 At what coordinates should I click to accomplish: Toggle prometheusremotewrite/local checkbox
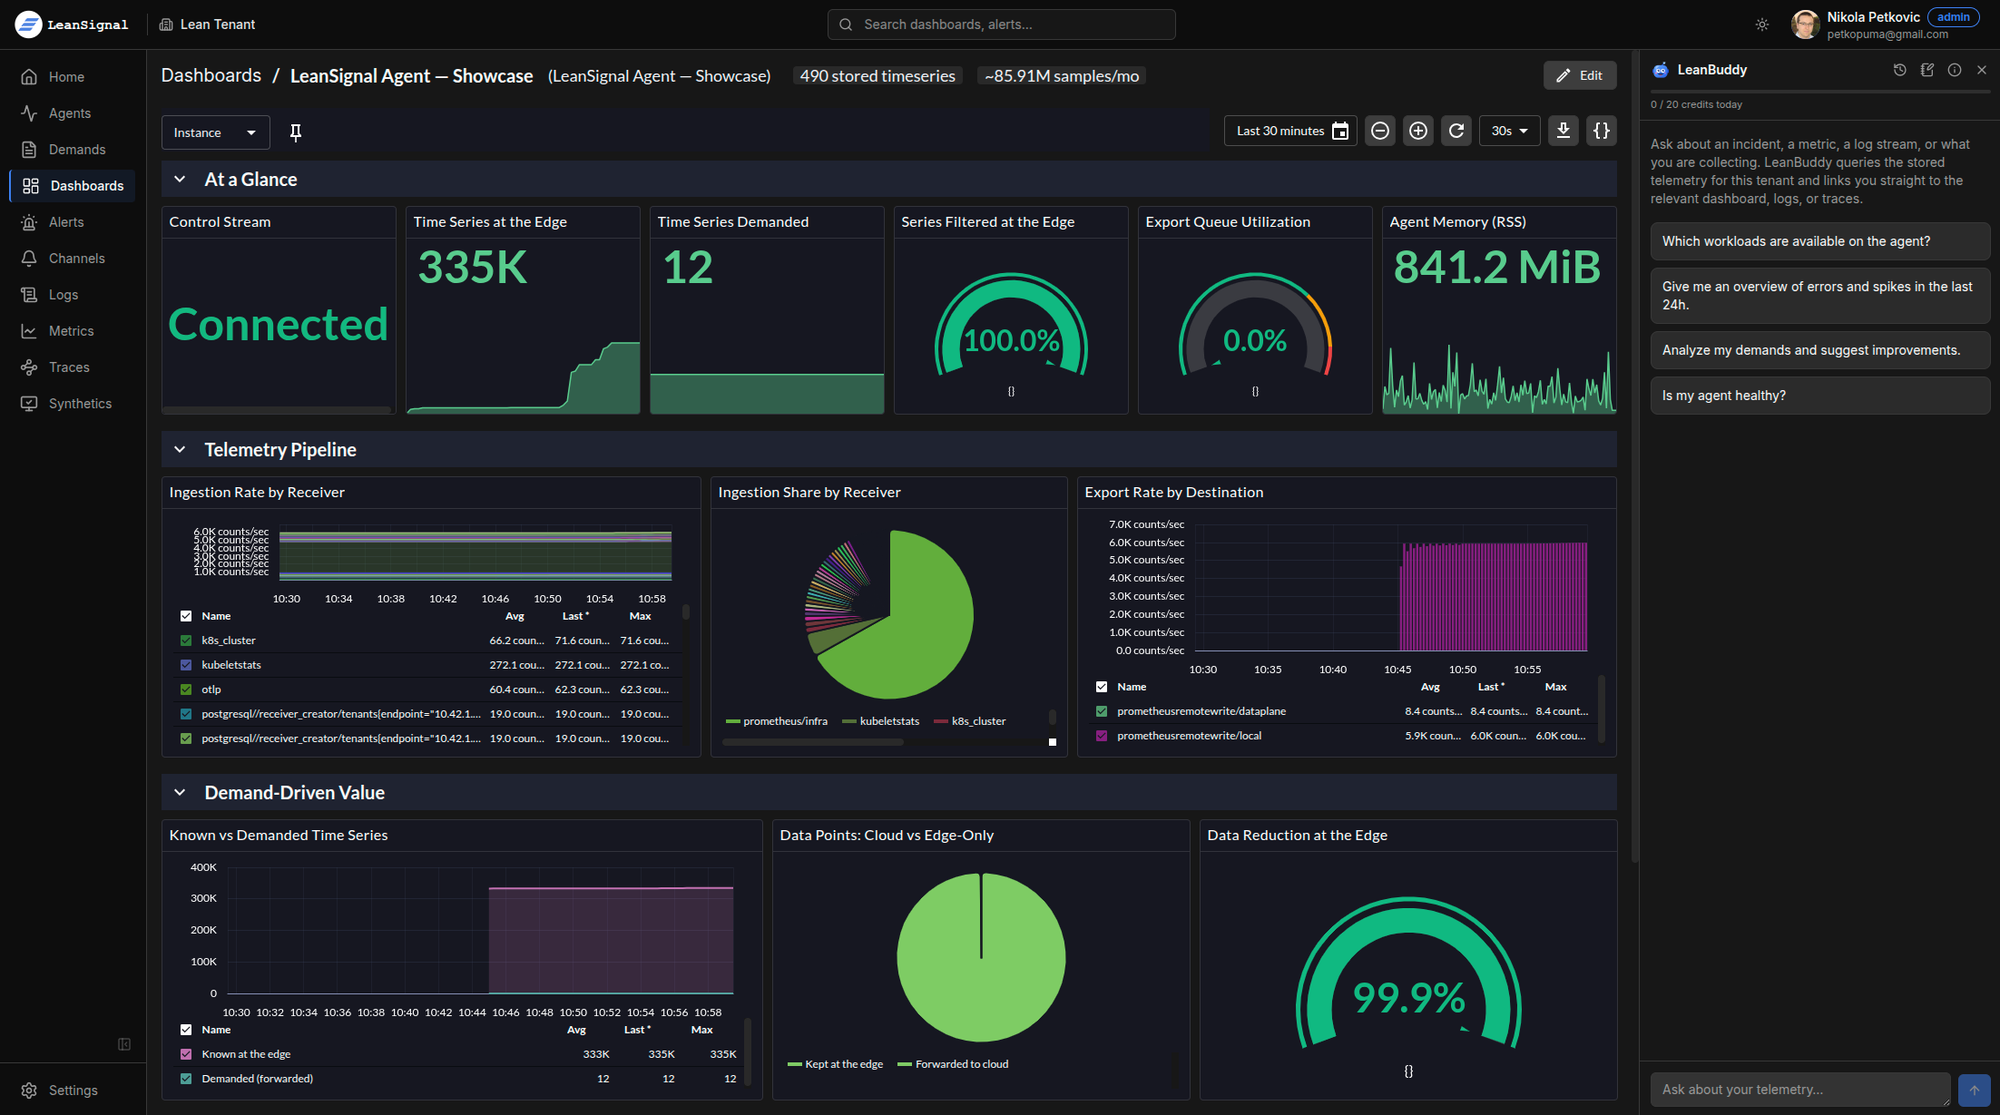pos(1101,736)
